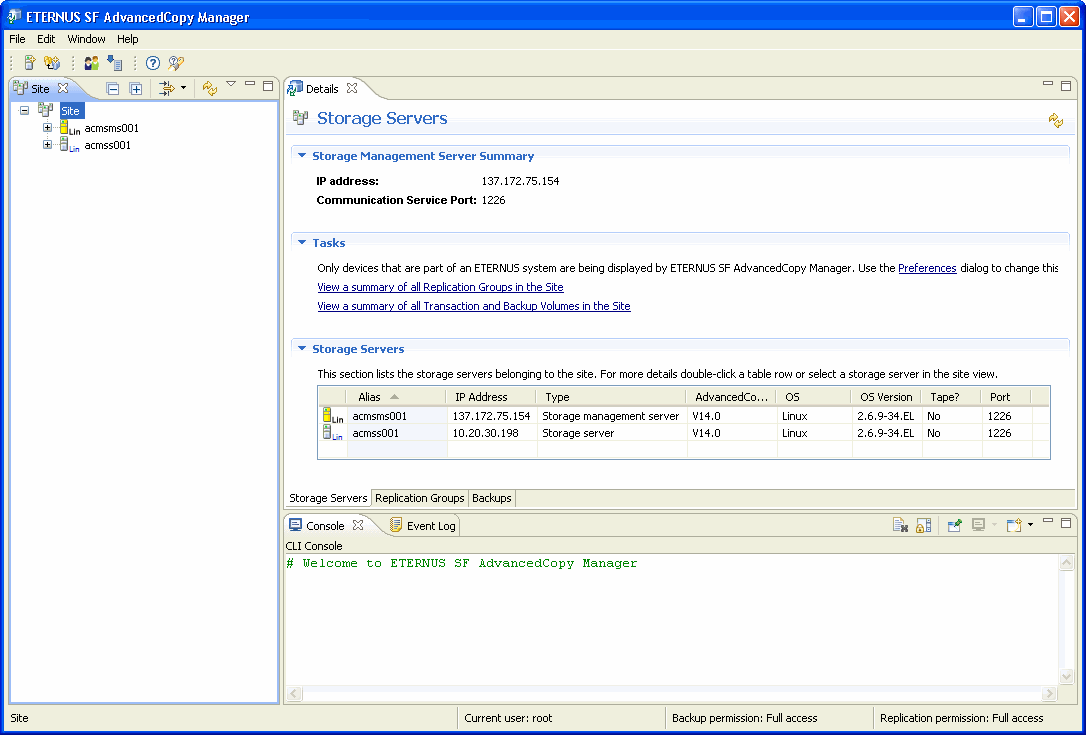Screen dimensions: 1086x735
Task: Select the Storage Servers bottom tab
Action: click(x=328, y=498)
